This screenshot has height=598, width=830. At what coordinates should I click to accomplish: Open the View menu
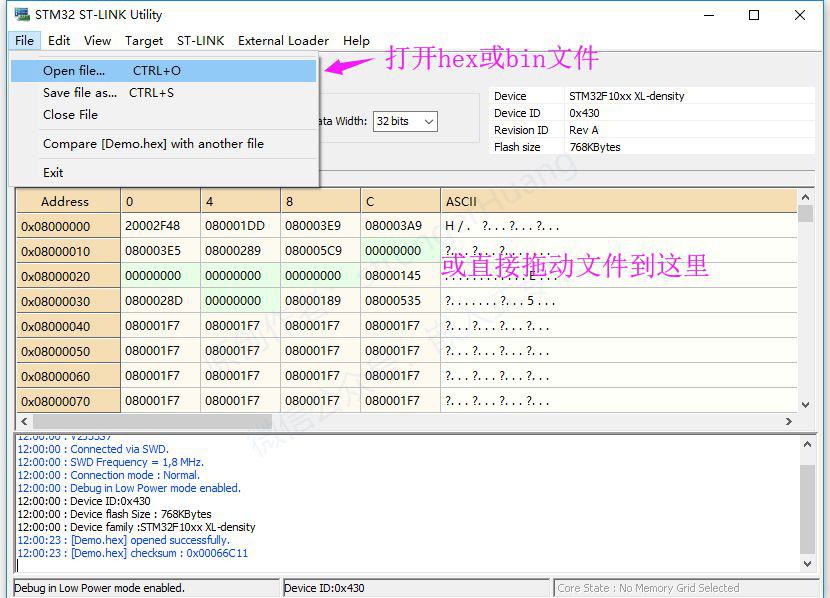pyautogui.click(x=97, y=41)
